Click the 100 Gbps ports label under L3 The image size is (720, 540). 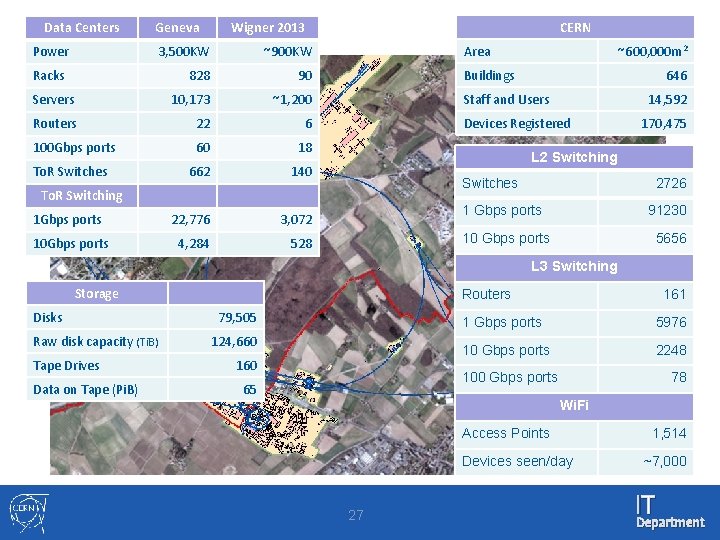click(510, 378)
